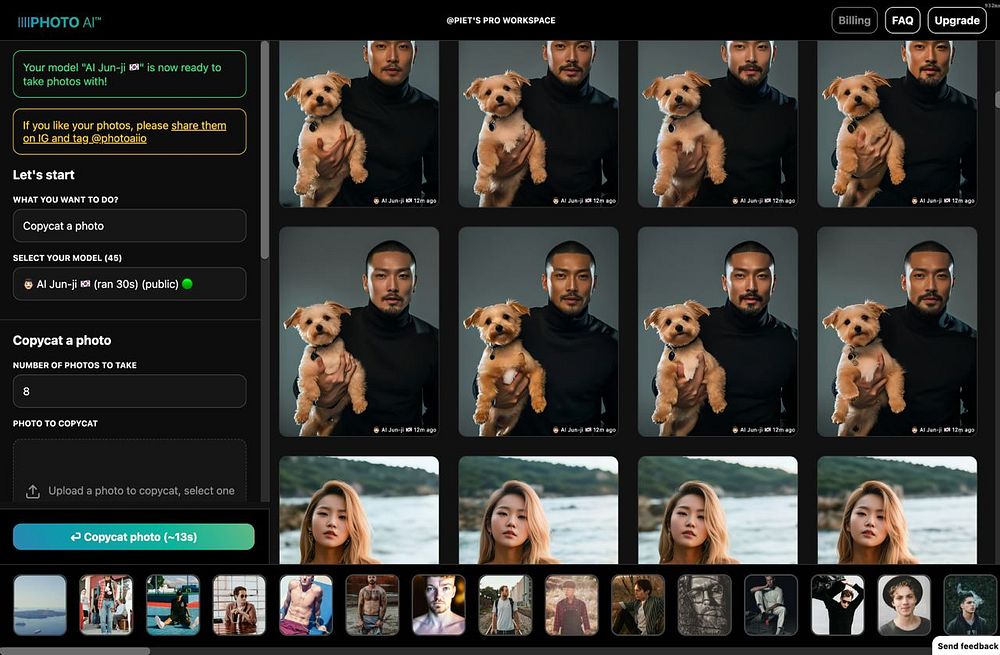Click the number of photos to take field
The image size is (1000, 655).
tap(129, 391)
